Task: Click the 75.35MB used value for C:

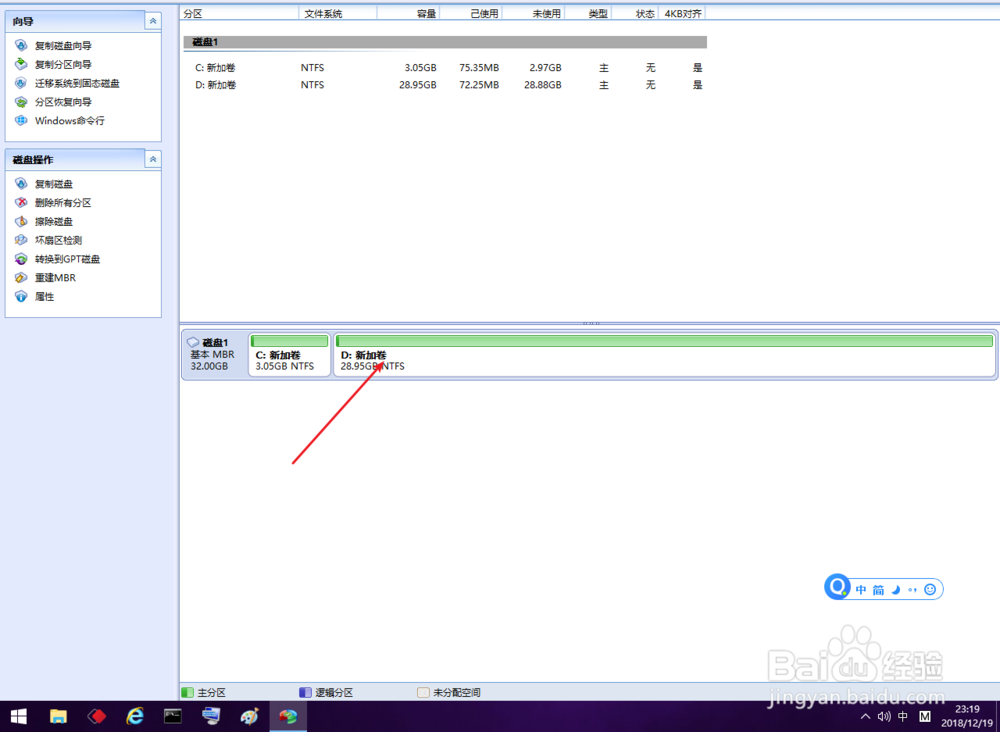Action: click(479, 68)
